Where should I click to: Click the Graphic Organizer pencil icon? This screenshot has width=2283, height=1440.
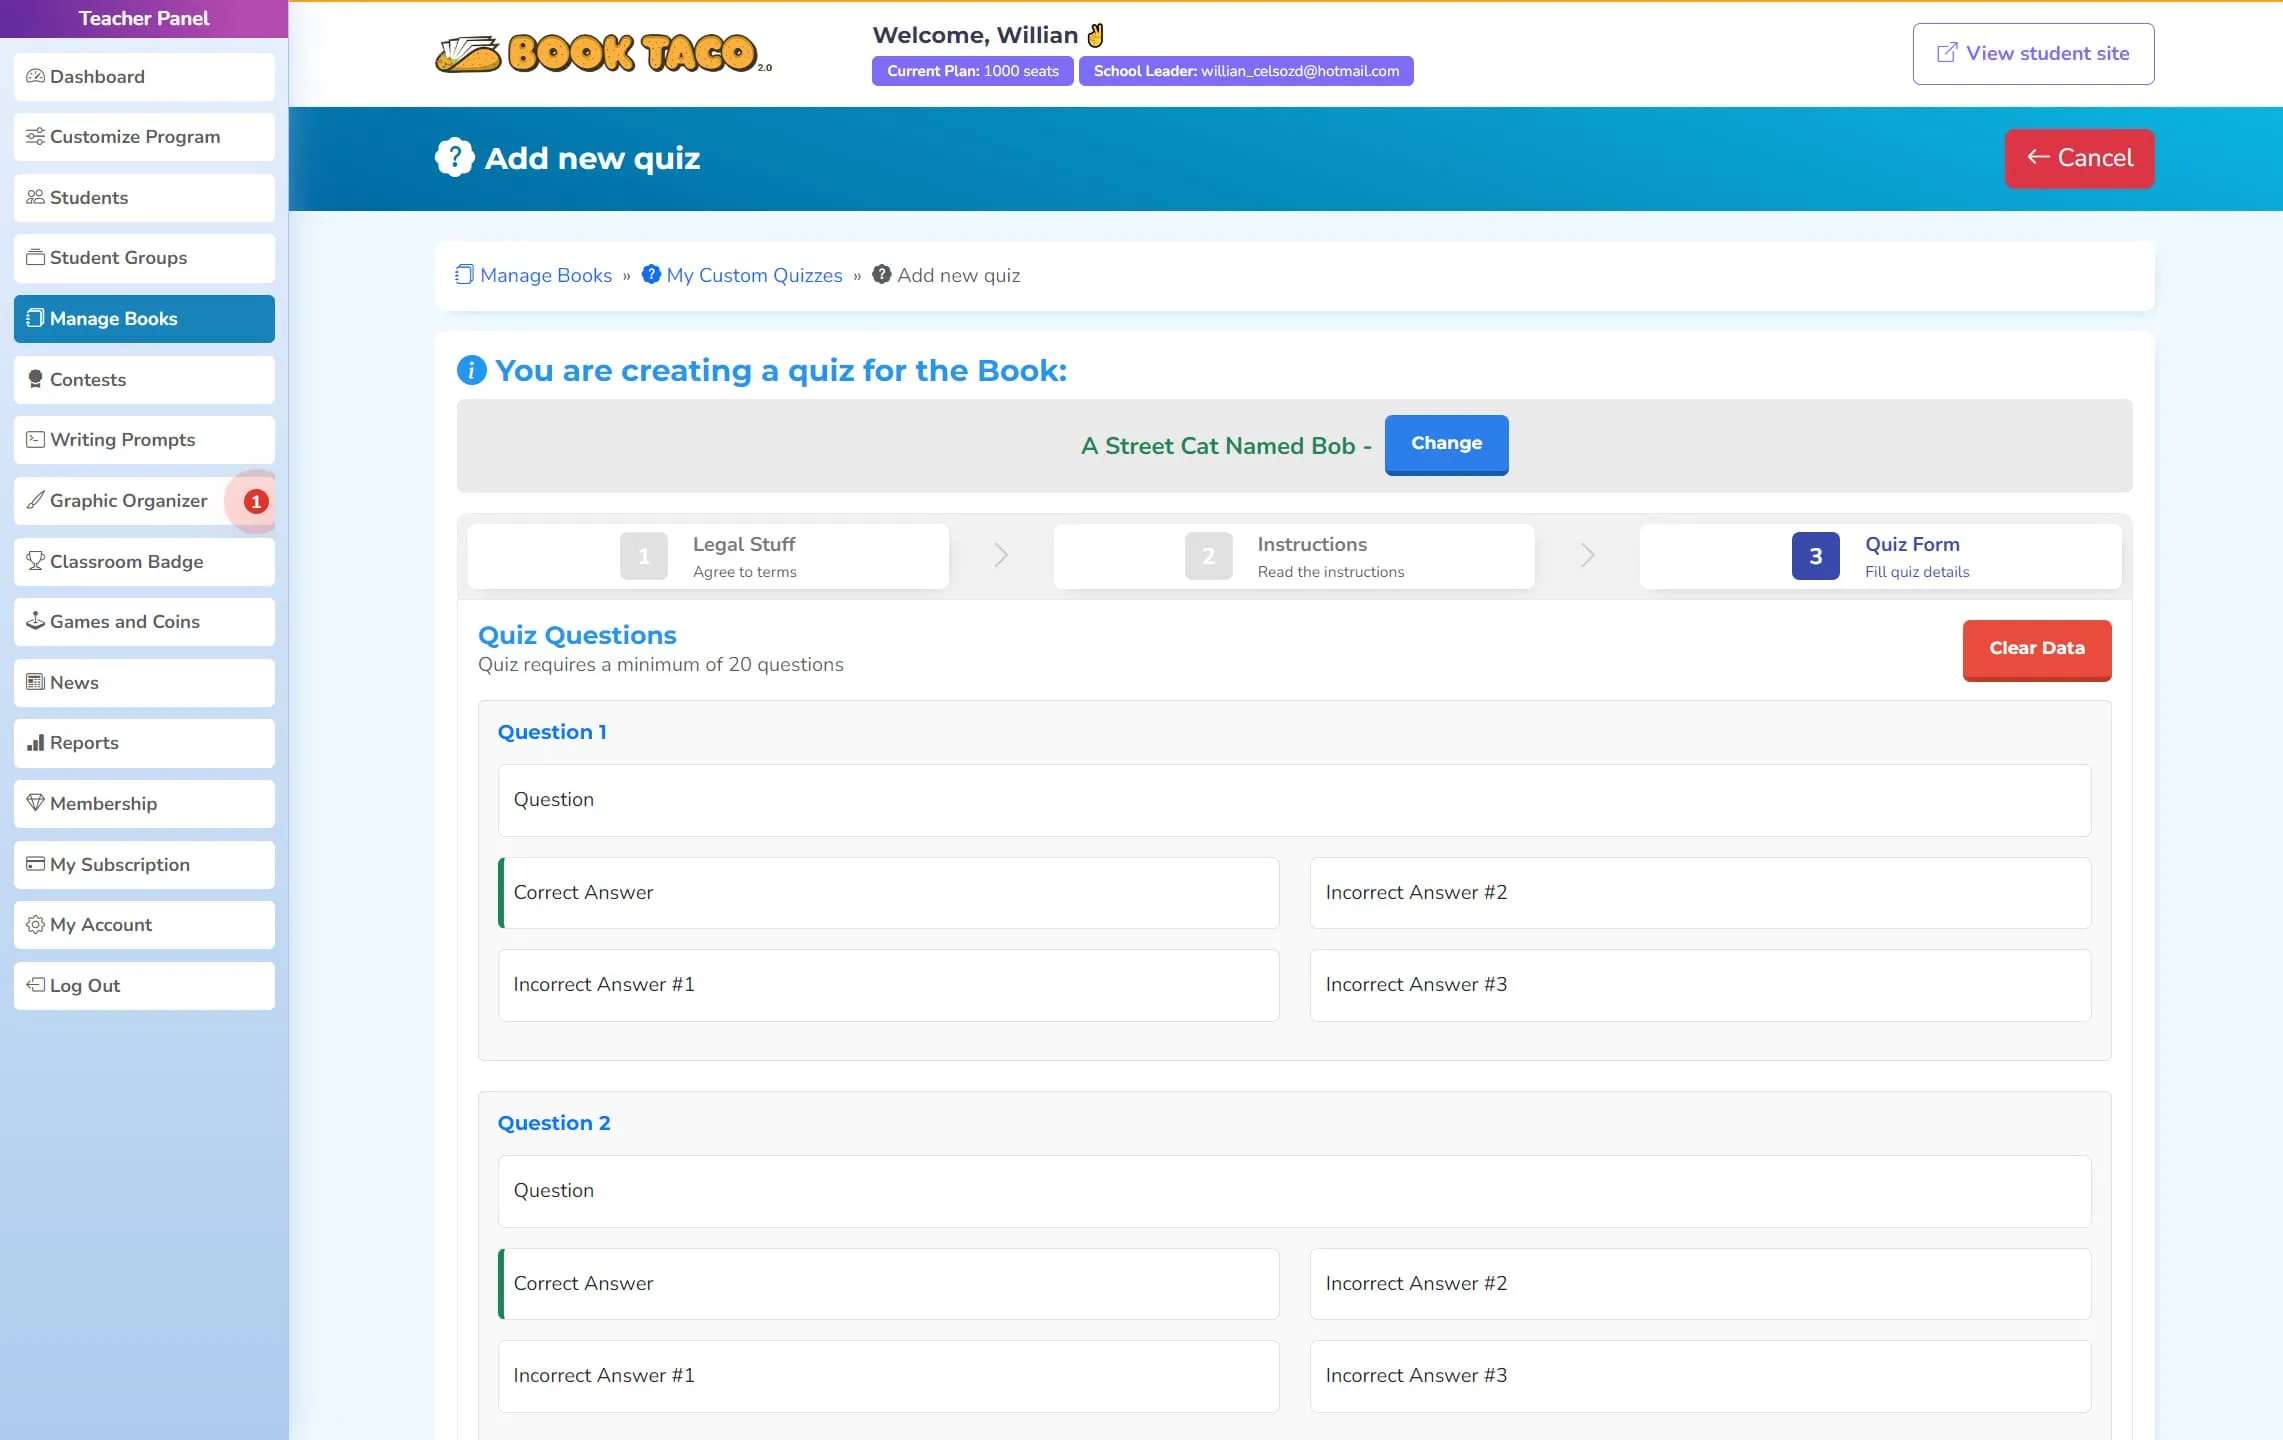35,501
